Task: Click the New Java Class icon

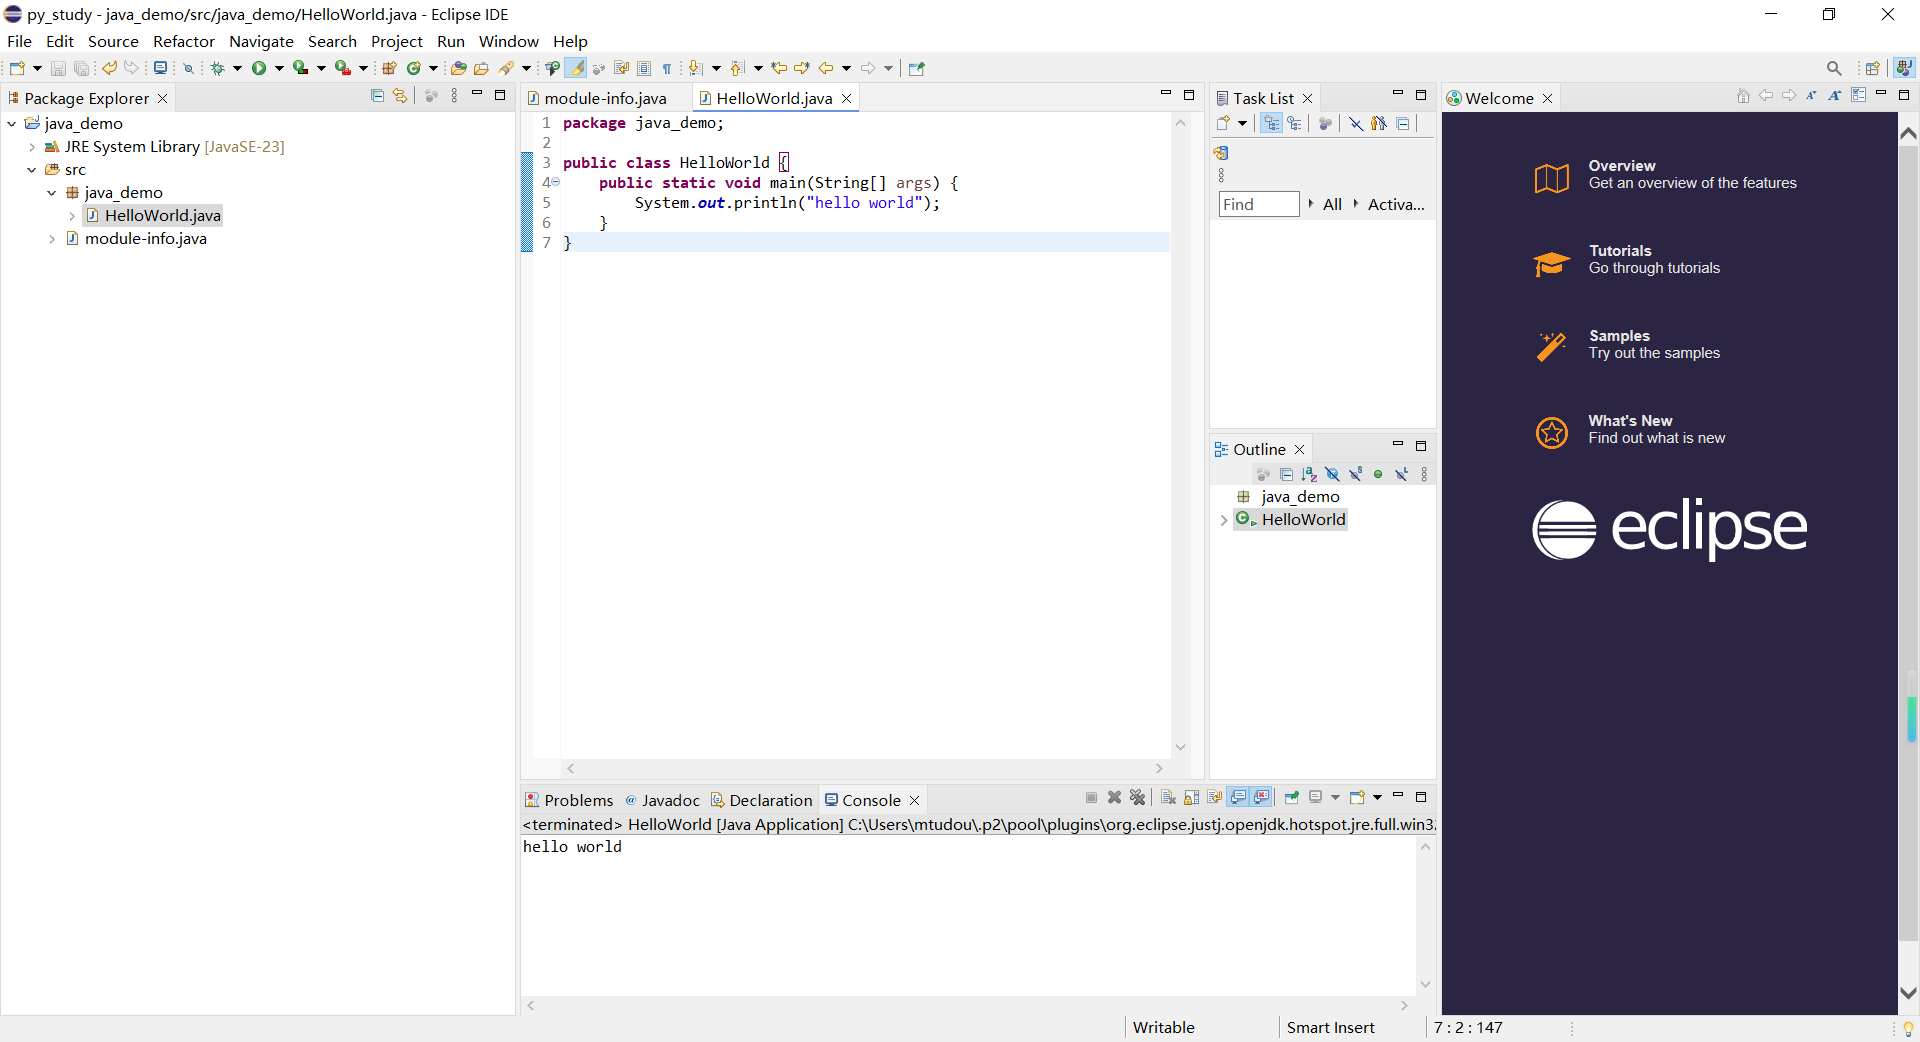Action: tap(413, 68)
